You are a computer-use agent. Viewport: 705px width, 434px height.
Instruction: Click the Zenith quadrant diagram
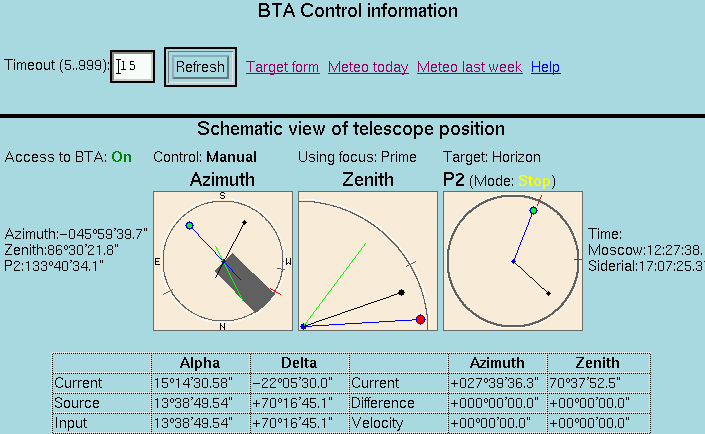pos(368,261)
